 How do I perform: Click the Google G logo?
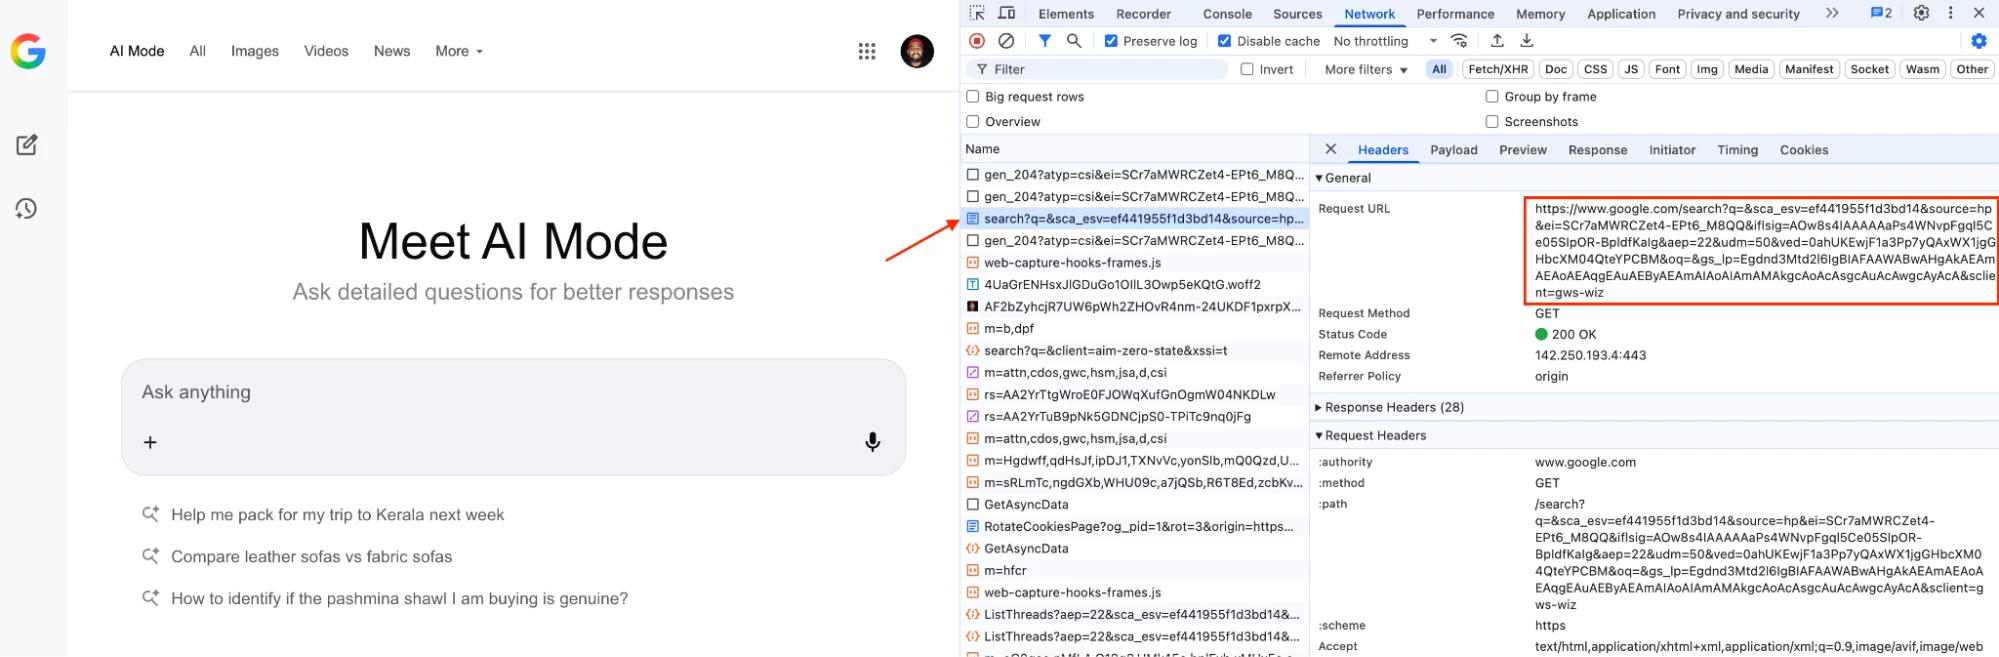click(28, 51)
